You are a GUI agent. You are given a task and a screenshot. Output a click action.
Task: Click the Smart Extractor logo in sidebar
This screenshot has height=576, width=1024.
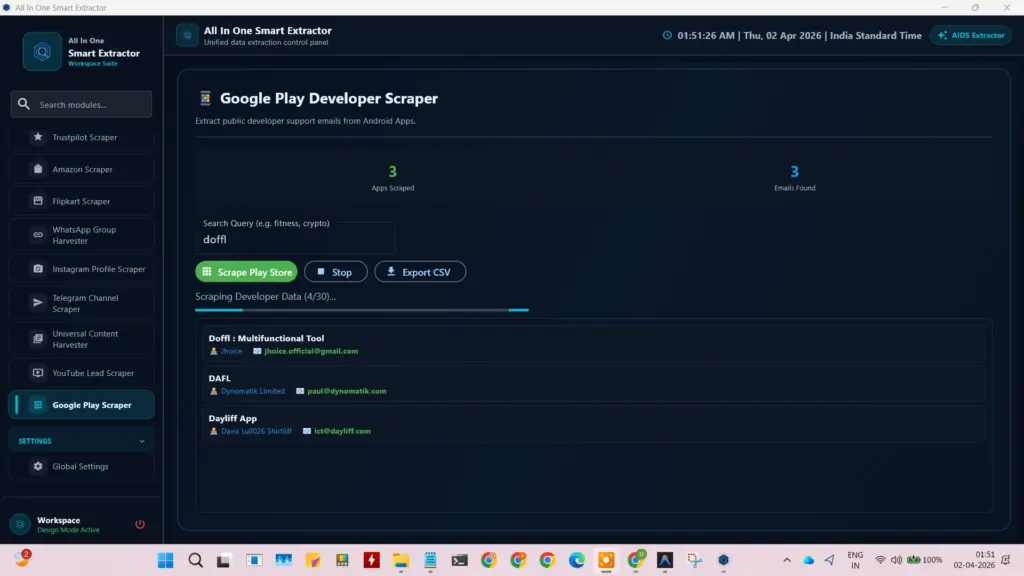click(x=42, y=51)
